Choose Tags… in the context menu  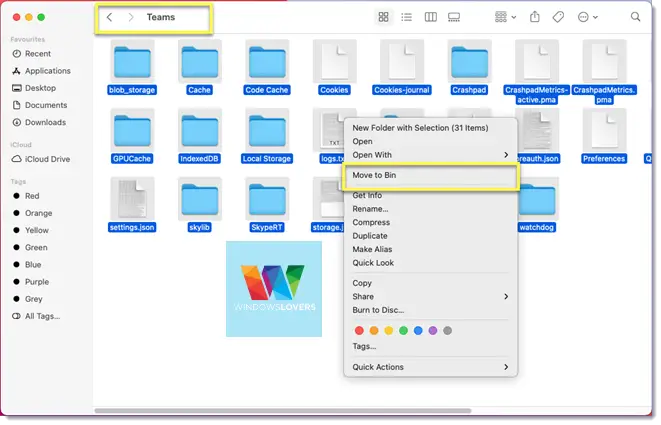click(430, 346)
